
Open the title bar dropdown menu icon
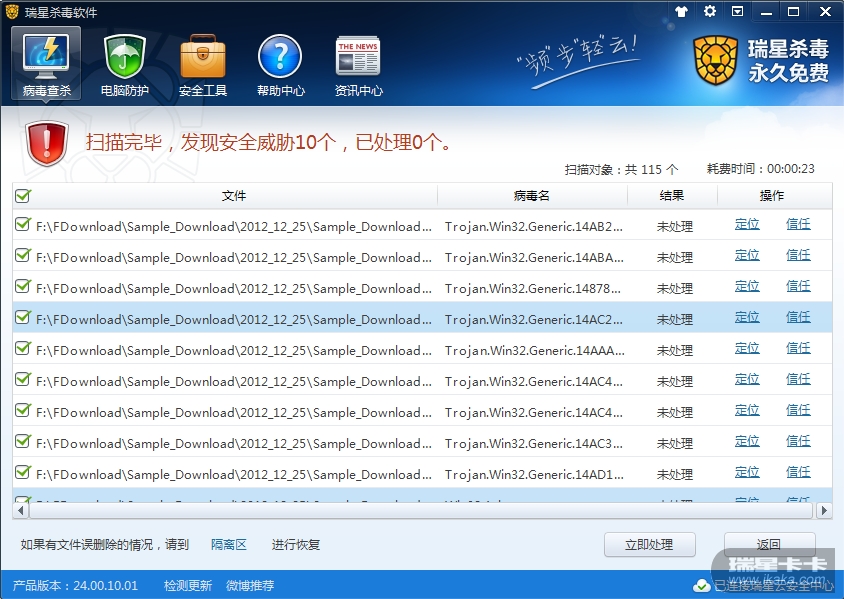[x=737, y=11]
